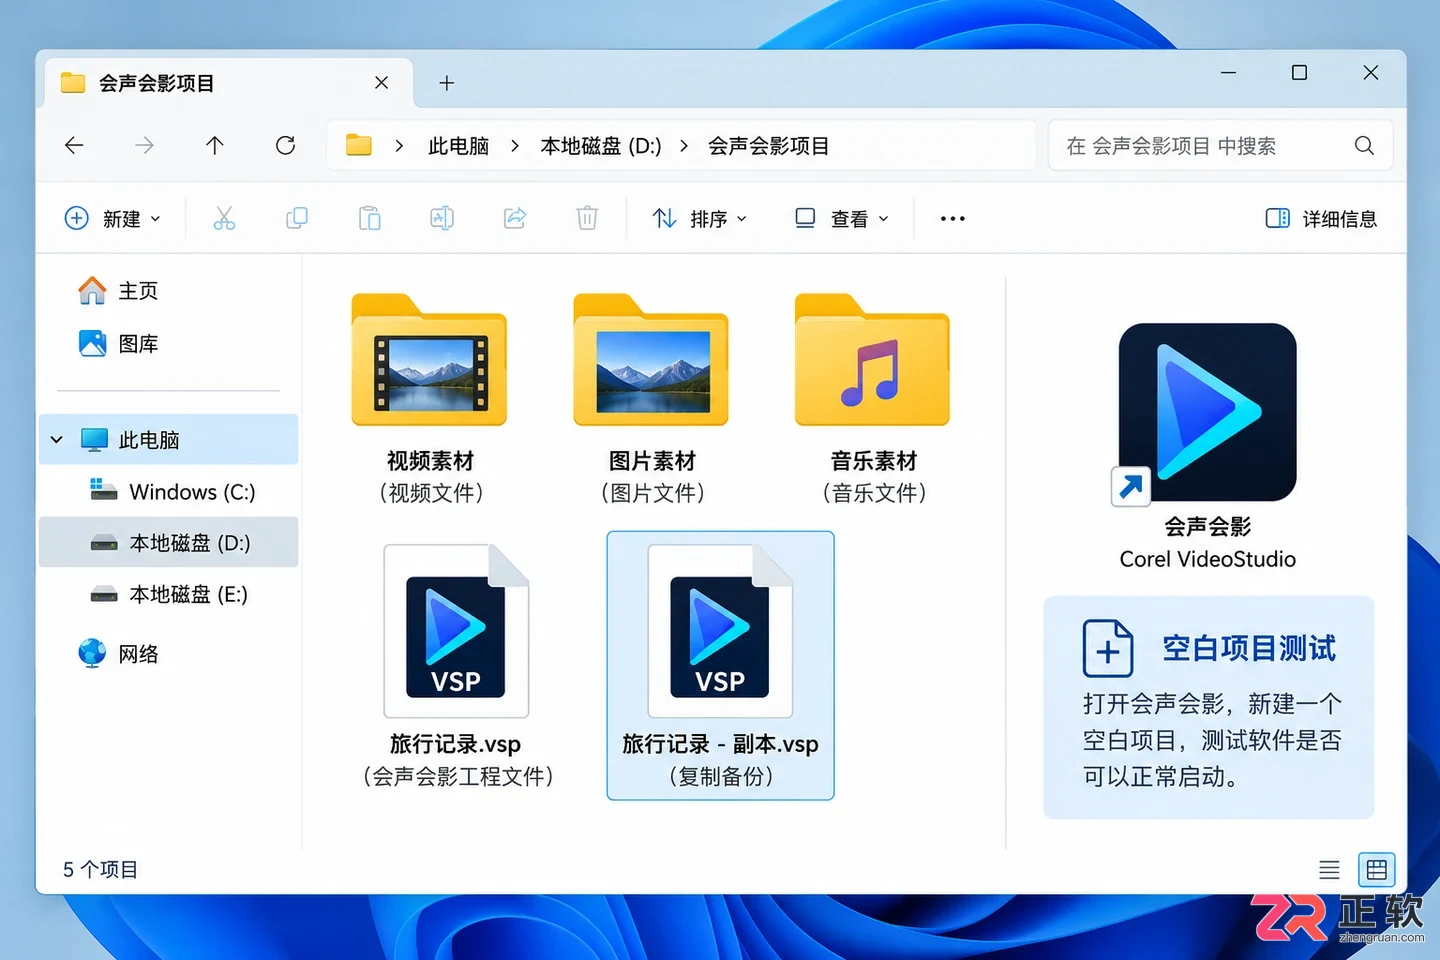Viewport: 1440px width, 960px height.
Task: Select the 会声会影项目 tab
Action: 228,83
